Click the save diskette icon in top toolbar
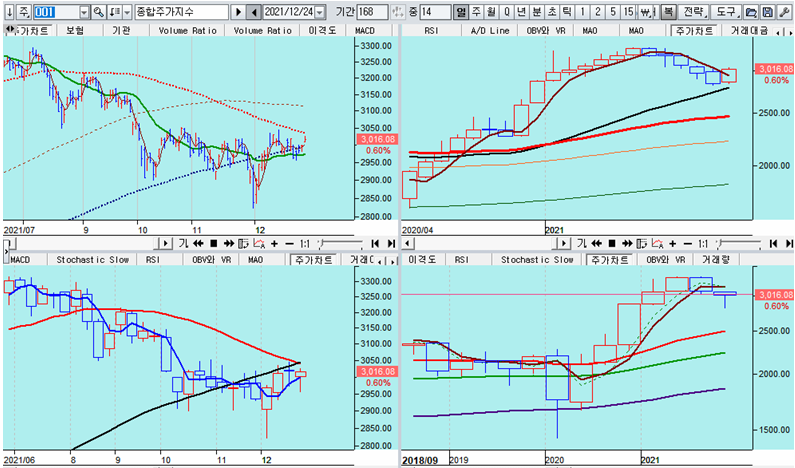Screen dimensions: 795x468 [767, 12]
